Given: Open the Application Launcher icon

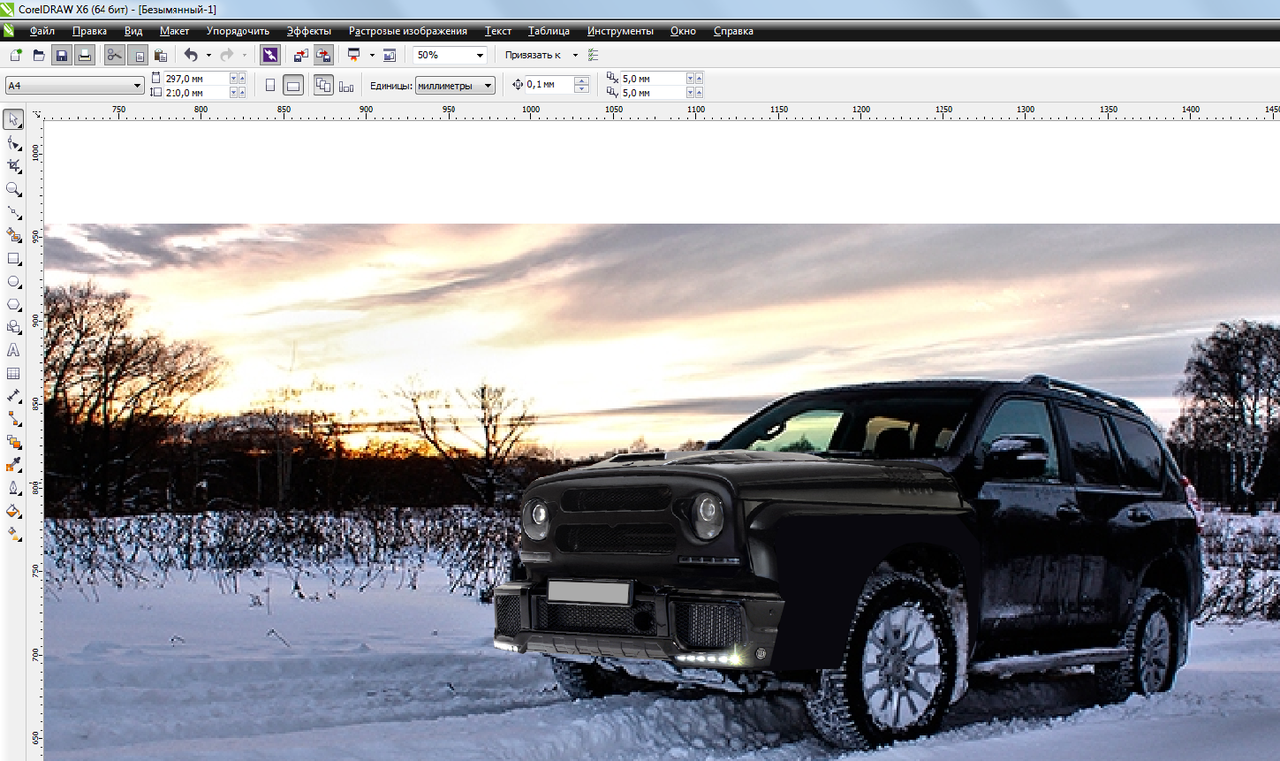Looking at the screenshot, I should (353, 55).
